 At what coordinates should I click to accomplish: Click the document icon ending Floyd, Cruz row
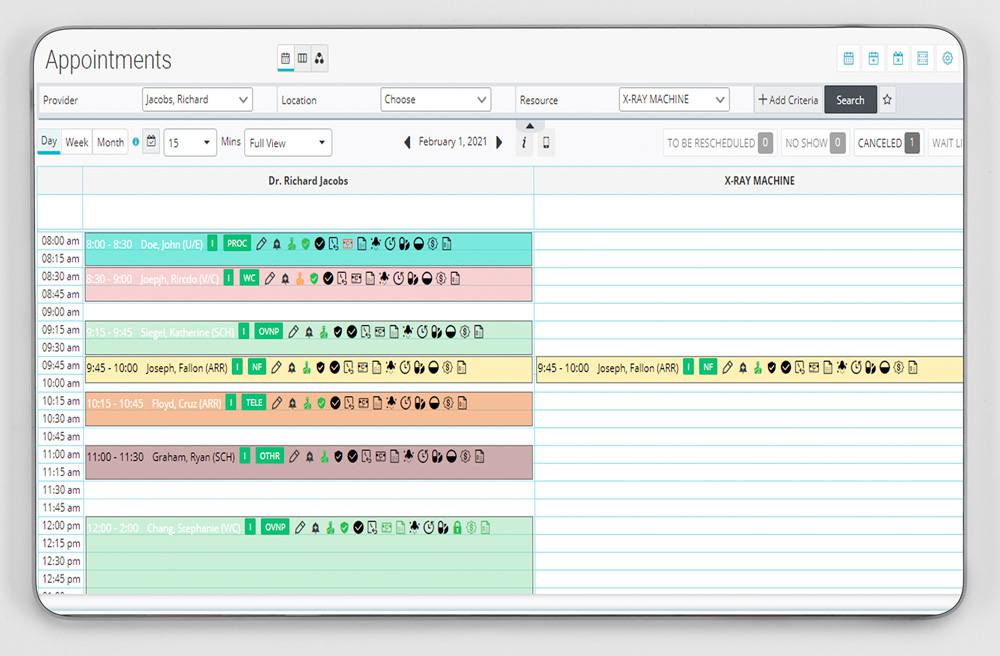point(462,403)
